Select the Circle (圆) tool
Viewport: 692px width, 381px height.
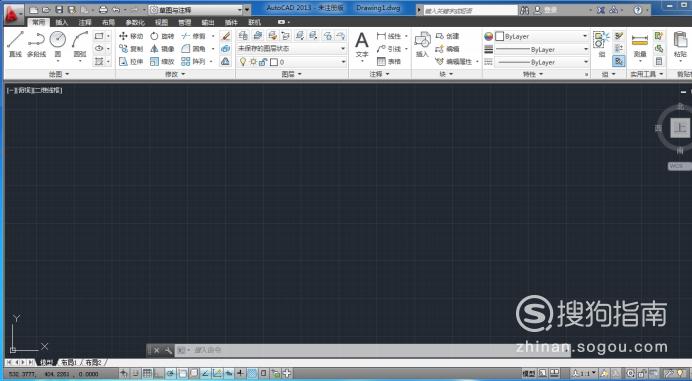pos(58,43)
